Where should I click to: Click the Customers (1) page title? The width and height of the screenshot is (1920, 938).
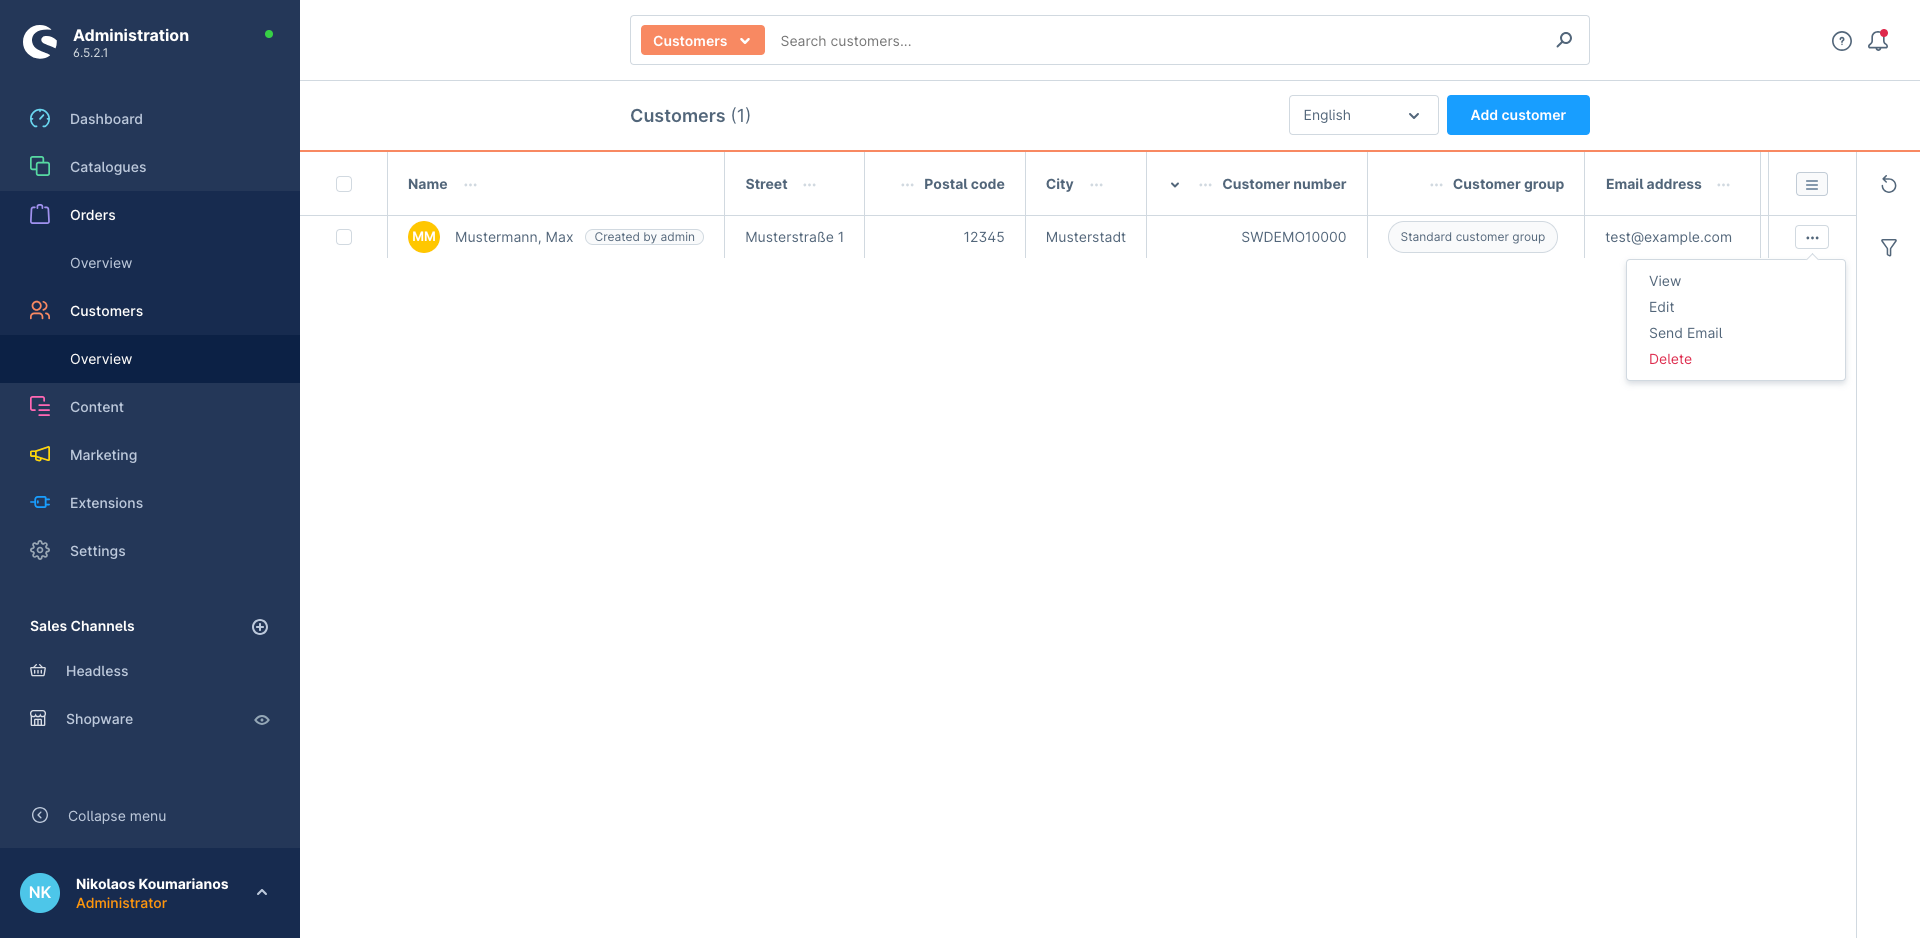coord(690,116)
